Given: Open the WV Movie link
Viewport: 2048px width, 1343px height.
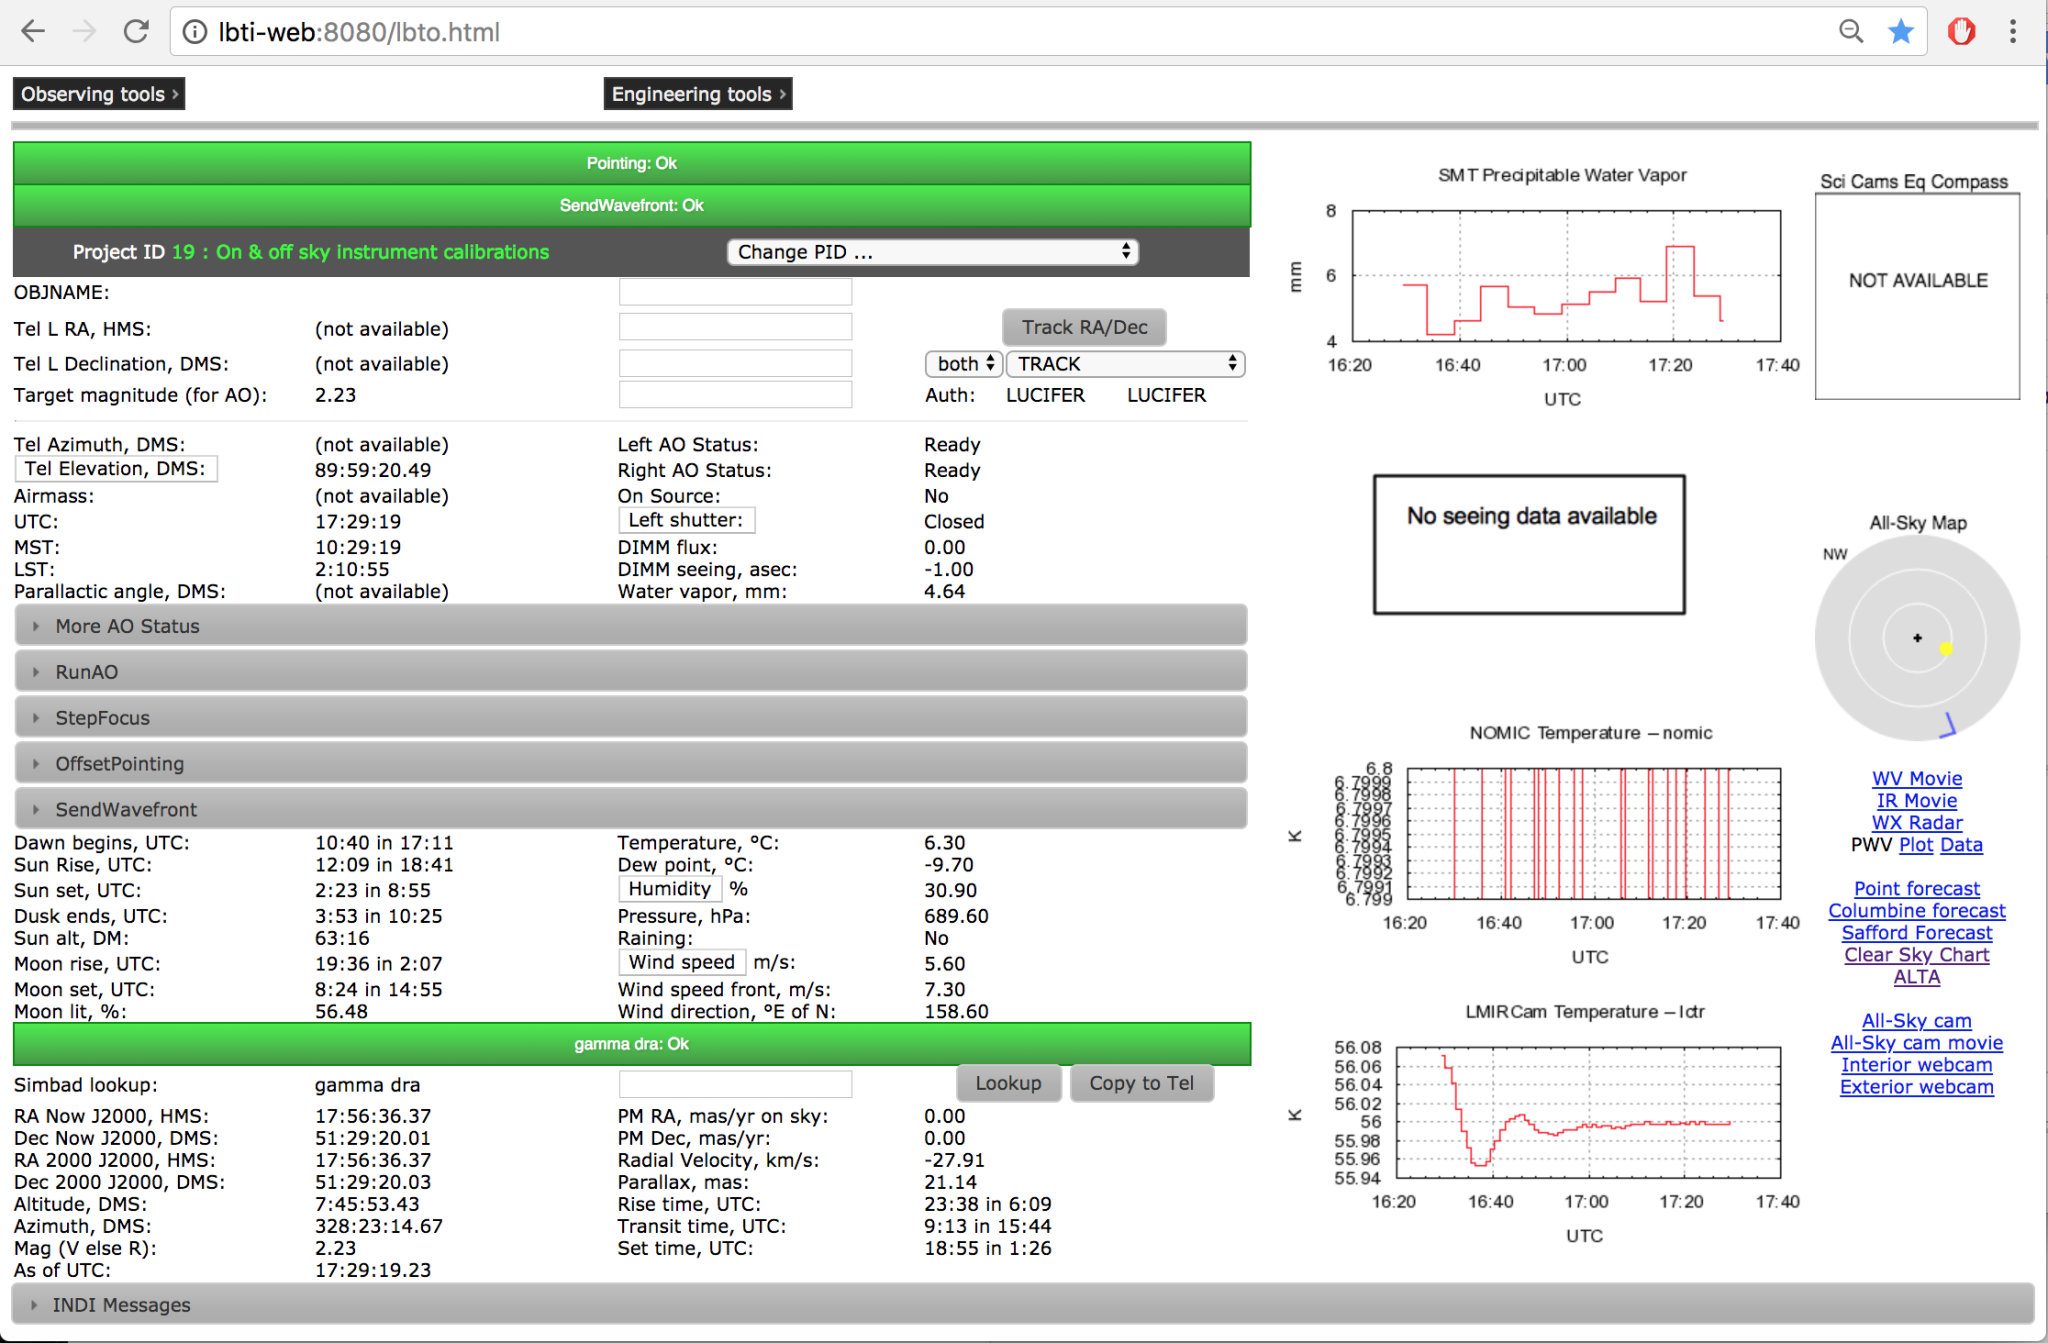Looking at the screenshot, I should [1916, 778].
